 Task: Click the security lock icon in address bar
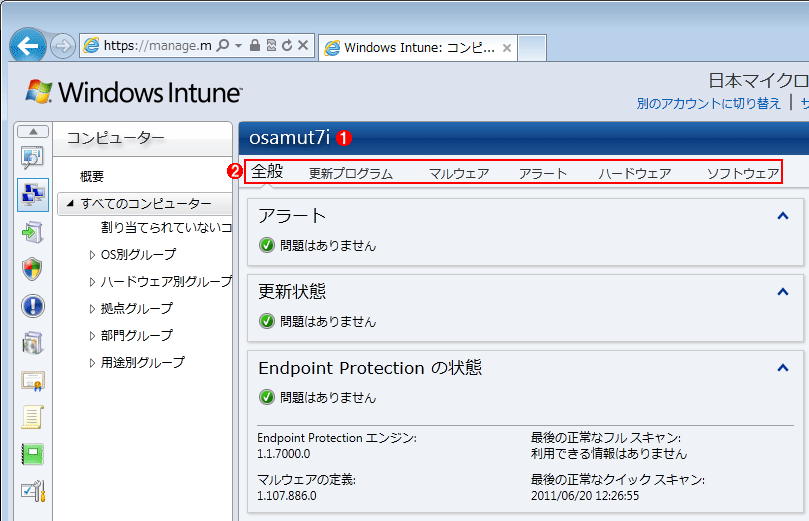(x=255, y=45)
